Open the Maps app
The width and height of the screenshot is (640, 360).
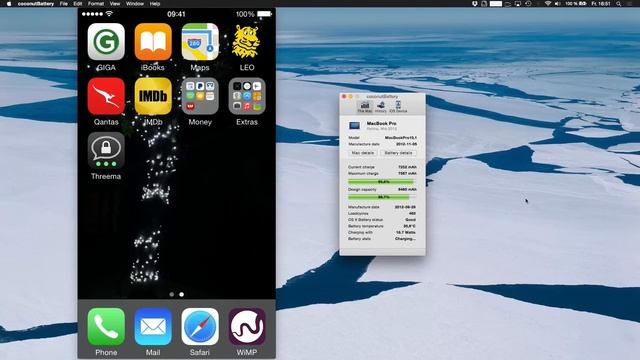(x=200, y=42)
